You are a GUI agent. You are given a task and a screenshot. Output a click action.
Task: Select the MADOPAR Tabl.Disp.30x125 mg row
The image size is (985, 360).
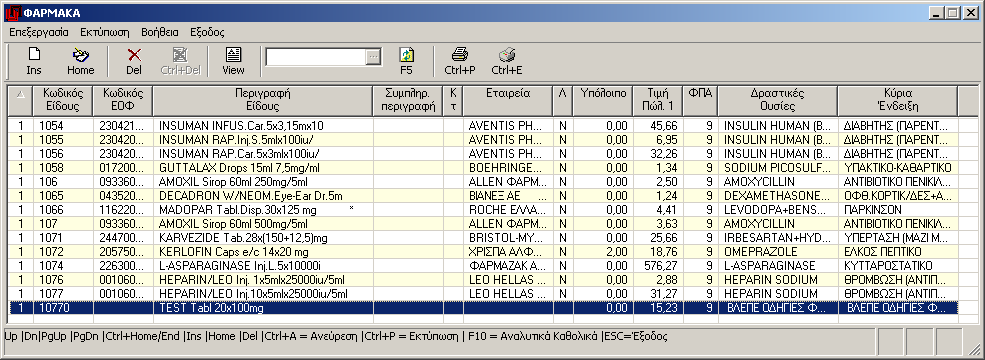[x=483, y=209]
